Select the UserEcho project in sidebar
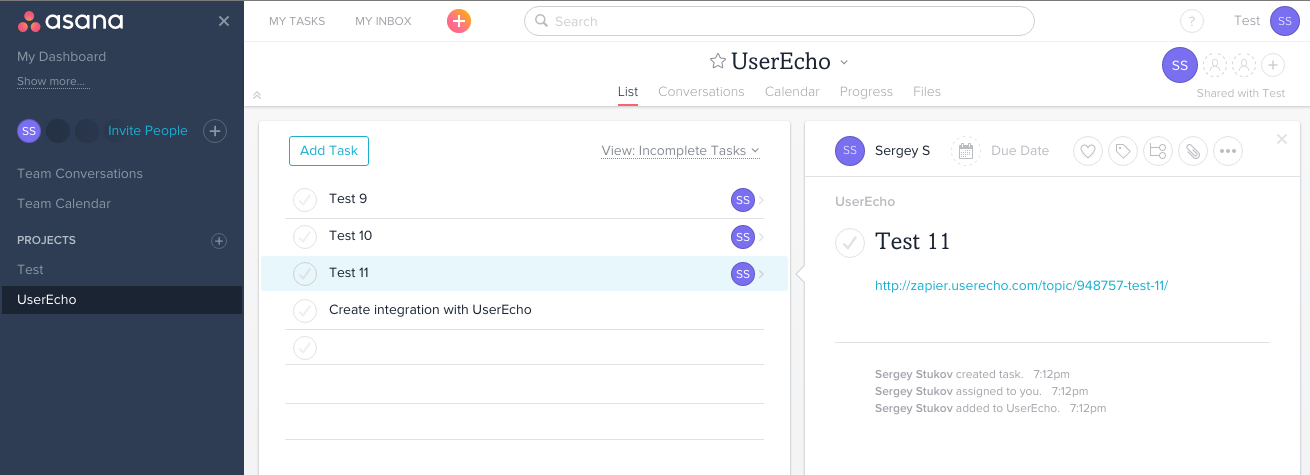 coord(121,300)
